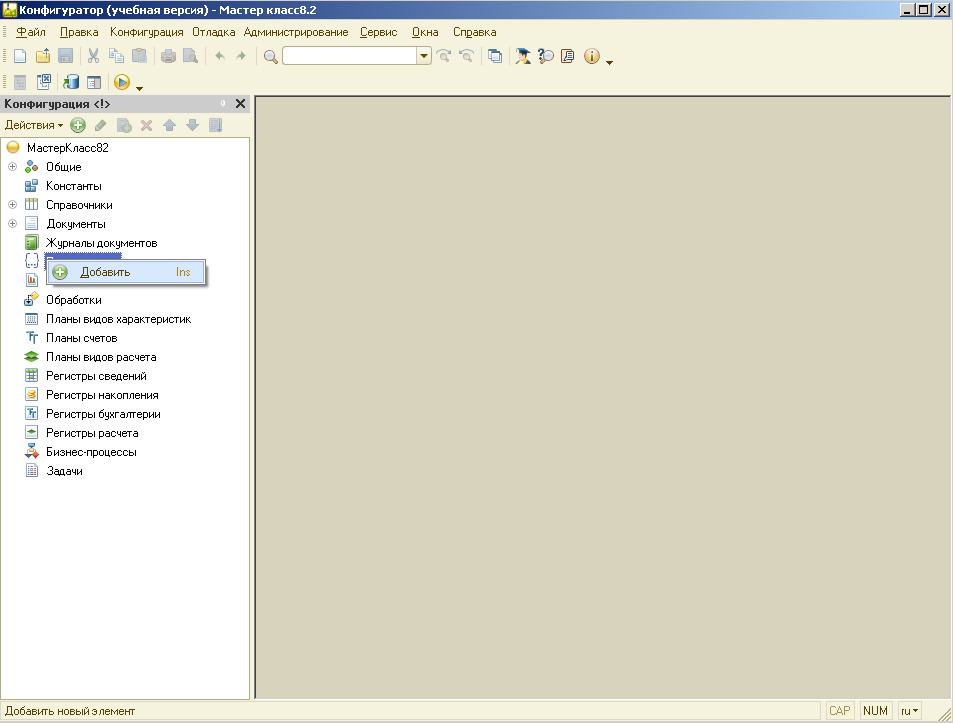
Task: Click the windows list toolbar icon
Action: pyautogui.click(x=495, y=57)
